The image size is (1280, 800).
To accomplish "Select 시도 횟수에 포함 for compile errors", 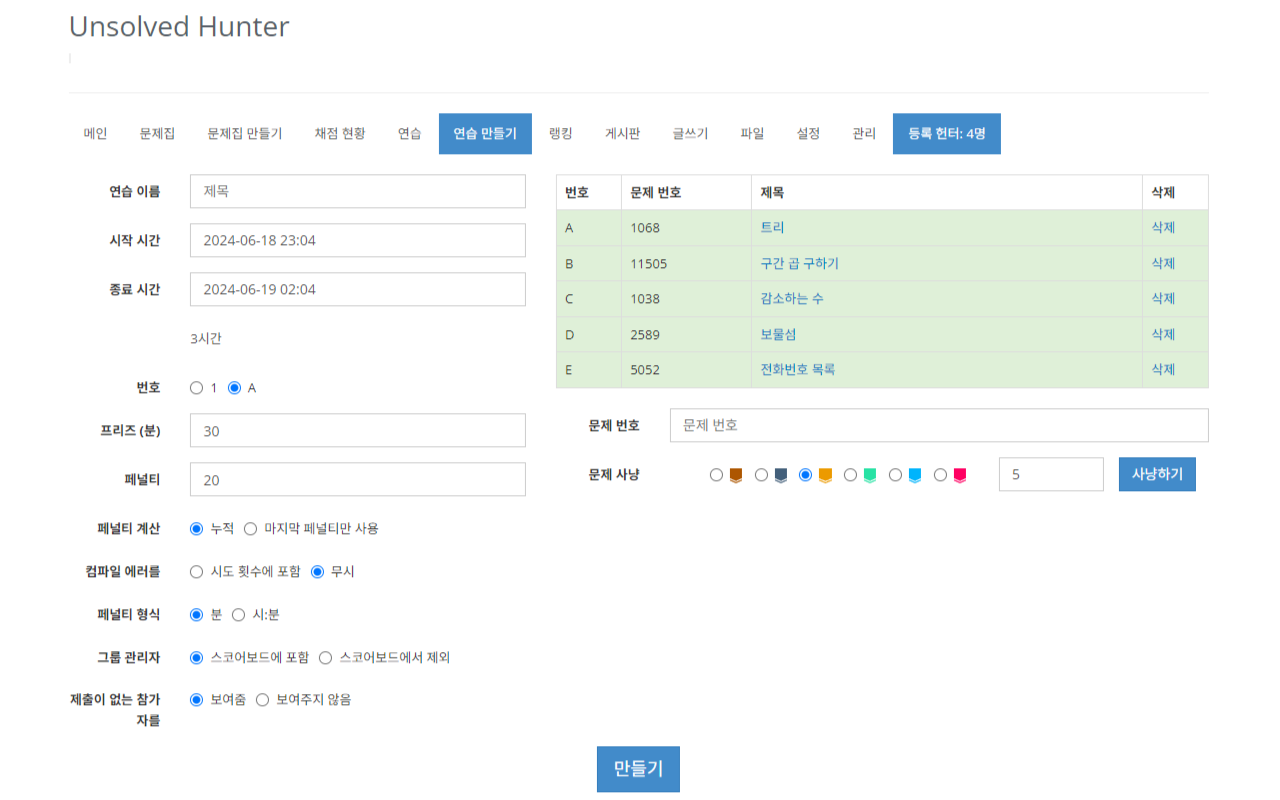I will point(197,572).
